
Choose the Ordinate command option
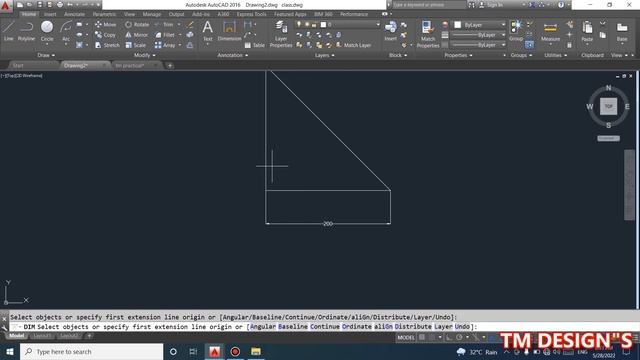(357, 327)
